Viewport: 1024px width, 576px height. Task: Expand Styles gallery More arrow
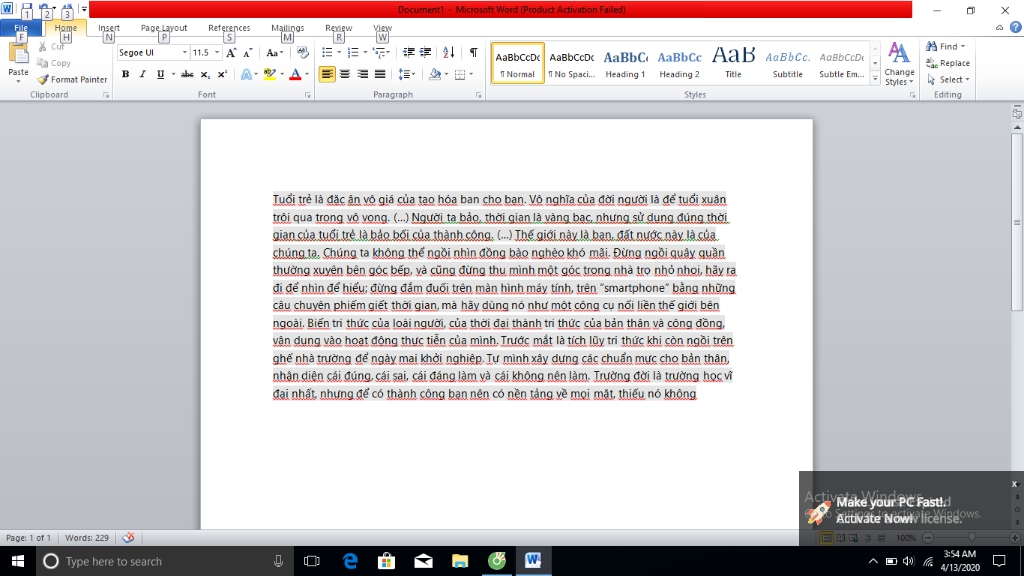click(x=875, y=78)
